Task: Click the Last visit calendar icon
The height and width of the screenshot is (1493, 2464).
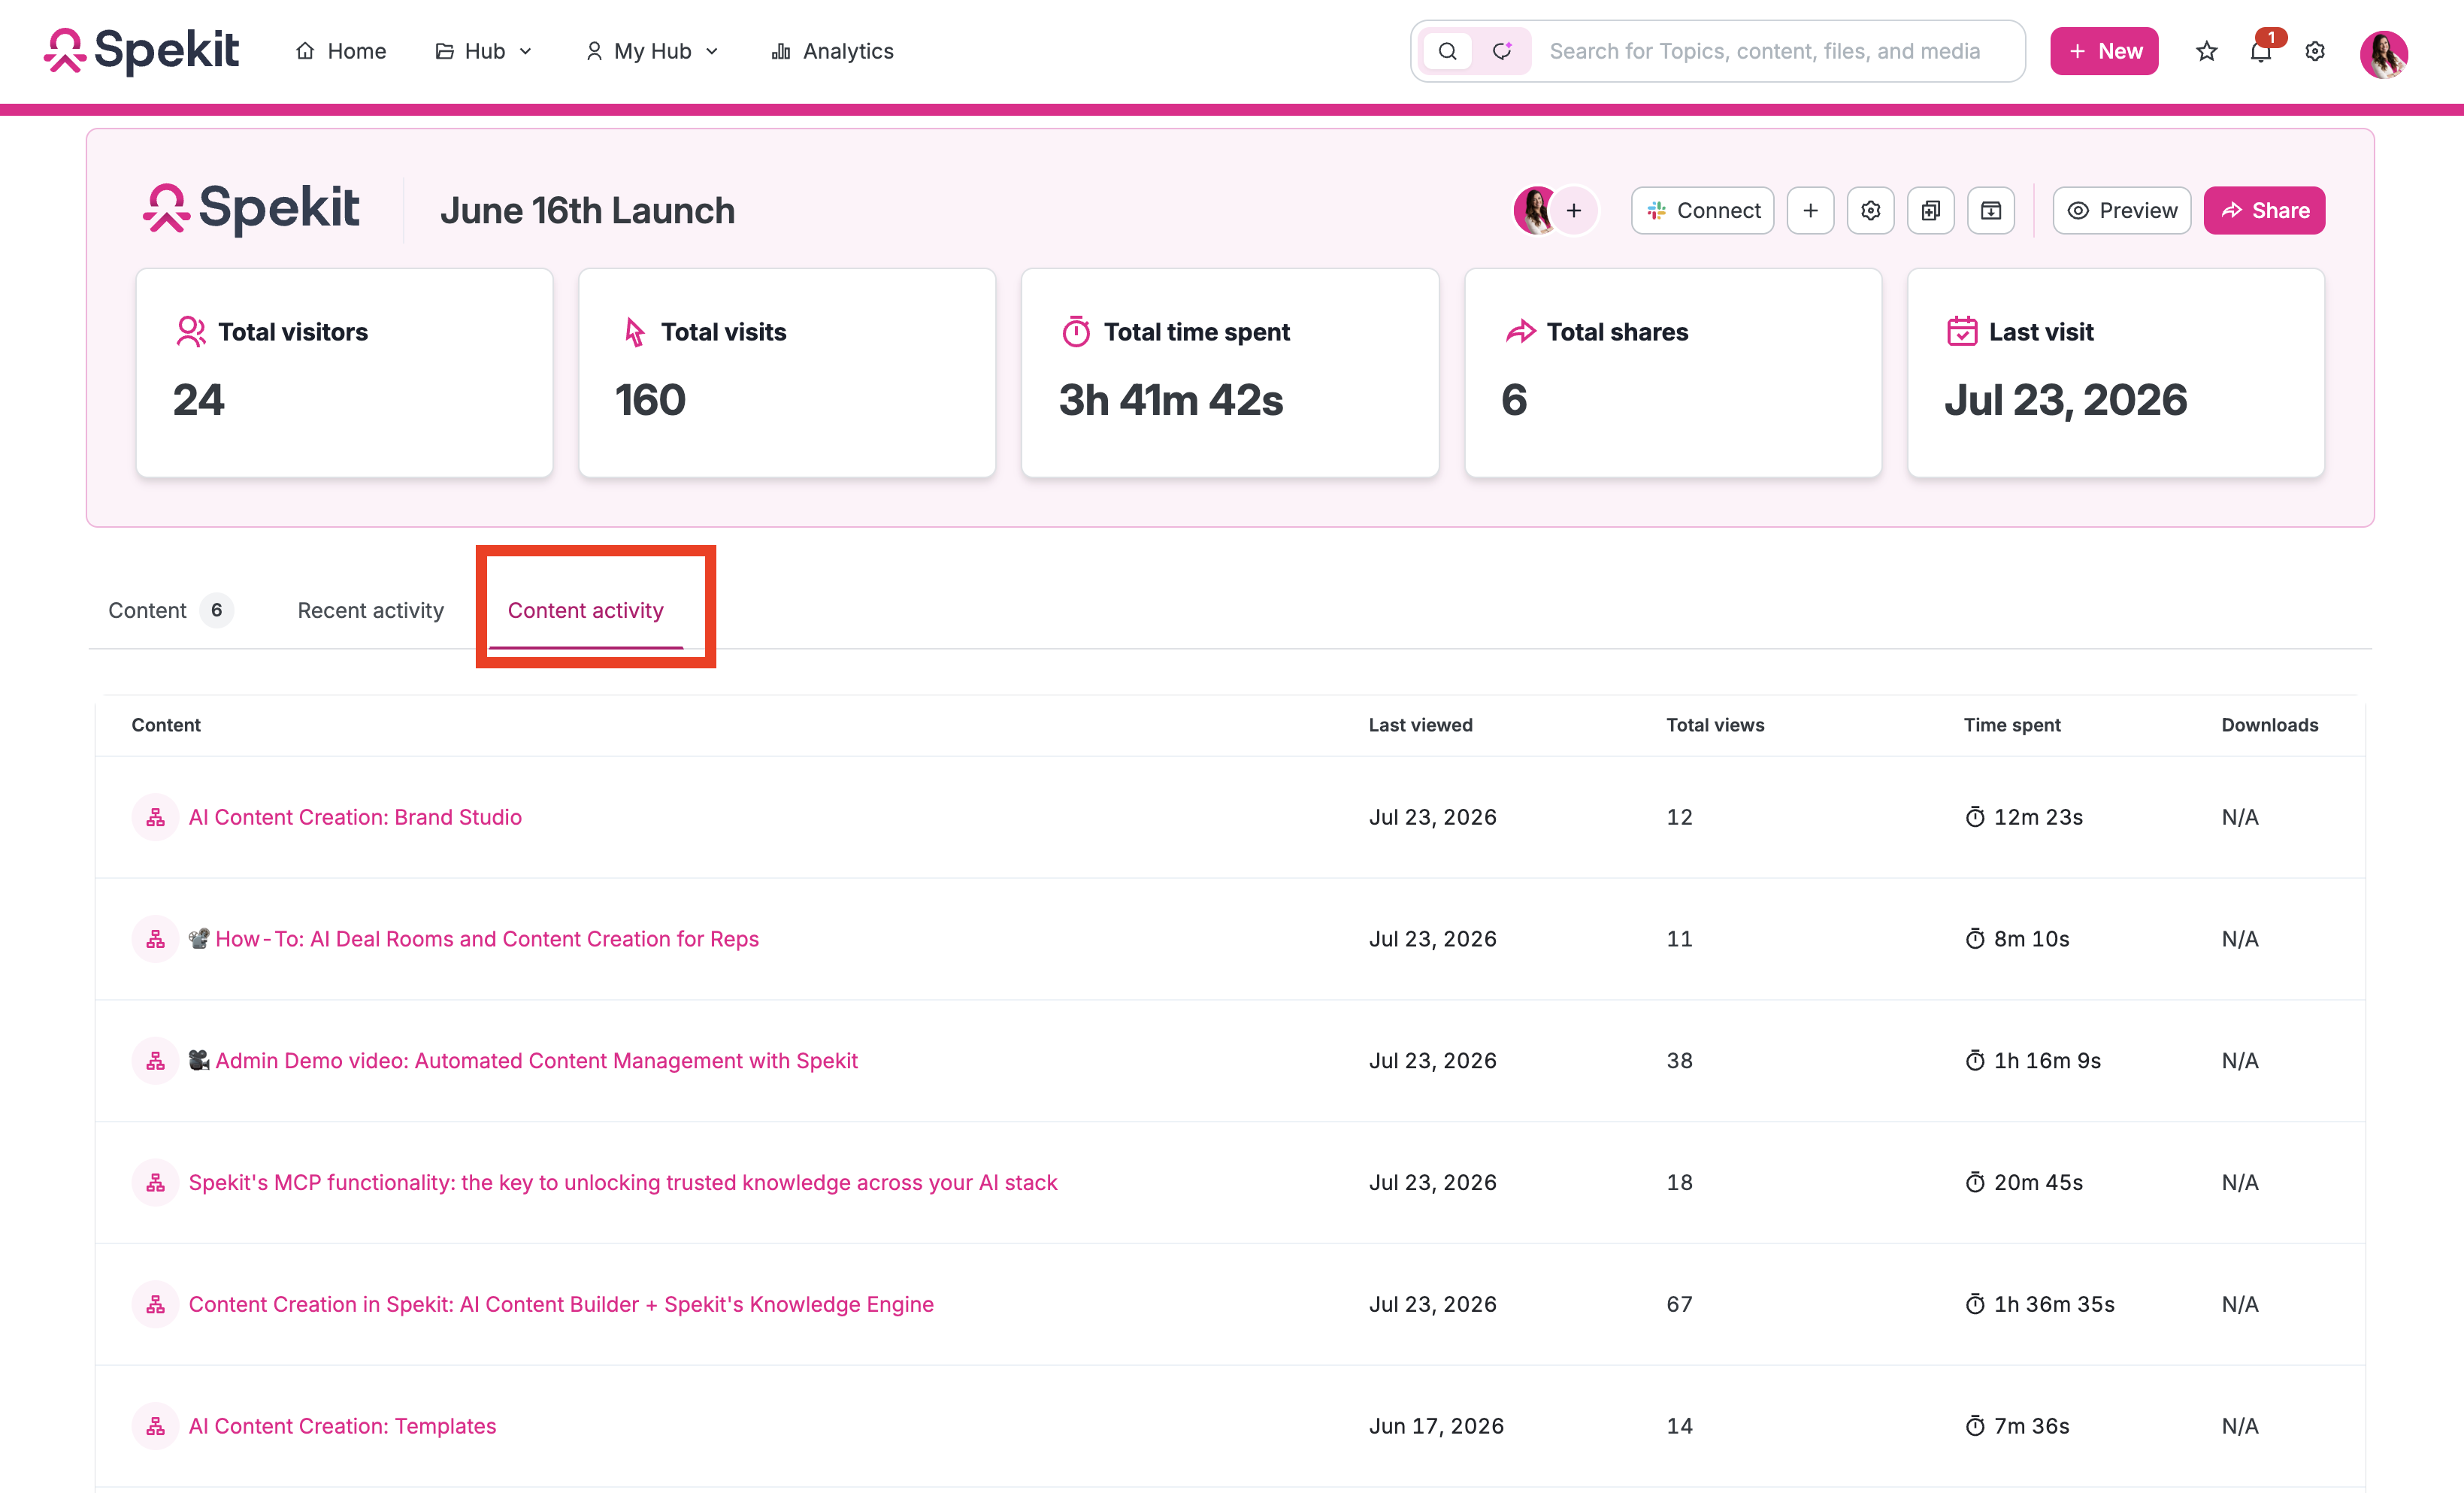Action: pos(1962,331)
